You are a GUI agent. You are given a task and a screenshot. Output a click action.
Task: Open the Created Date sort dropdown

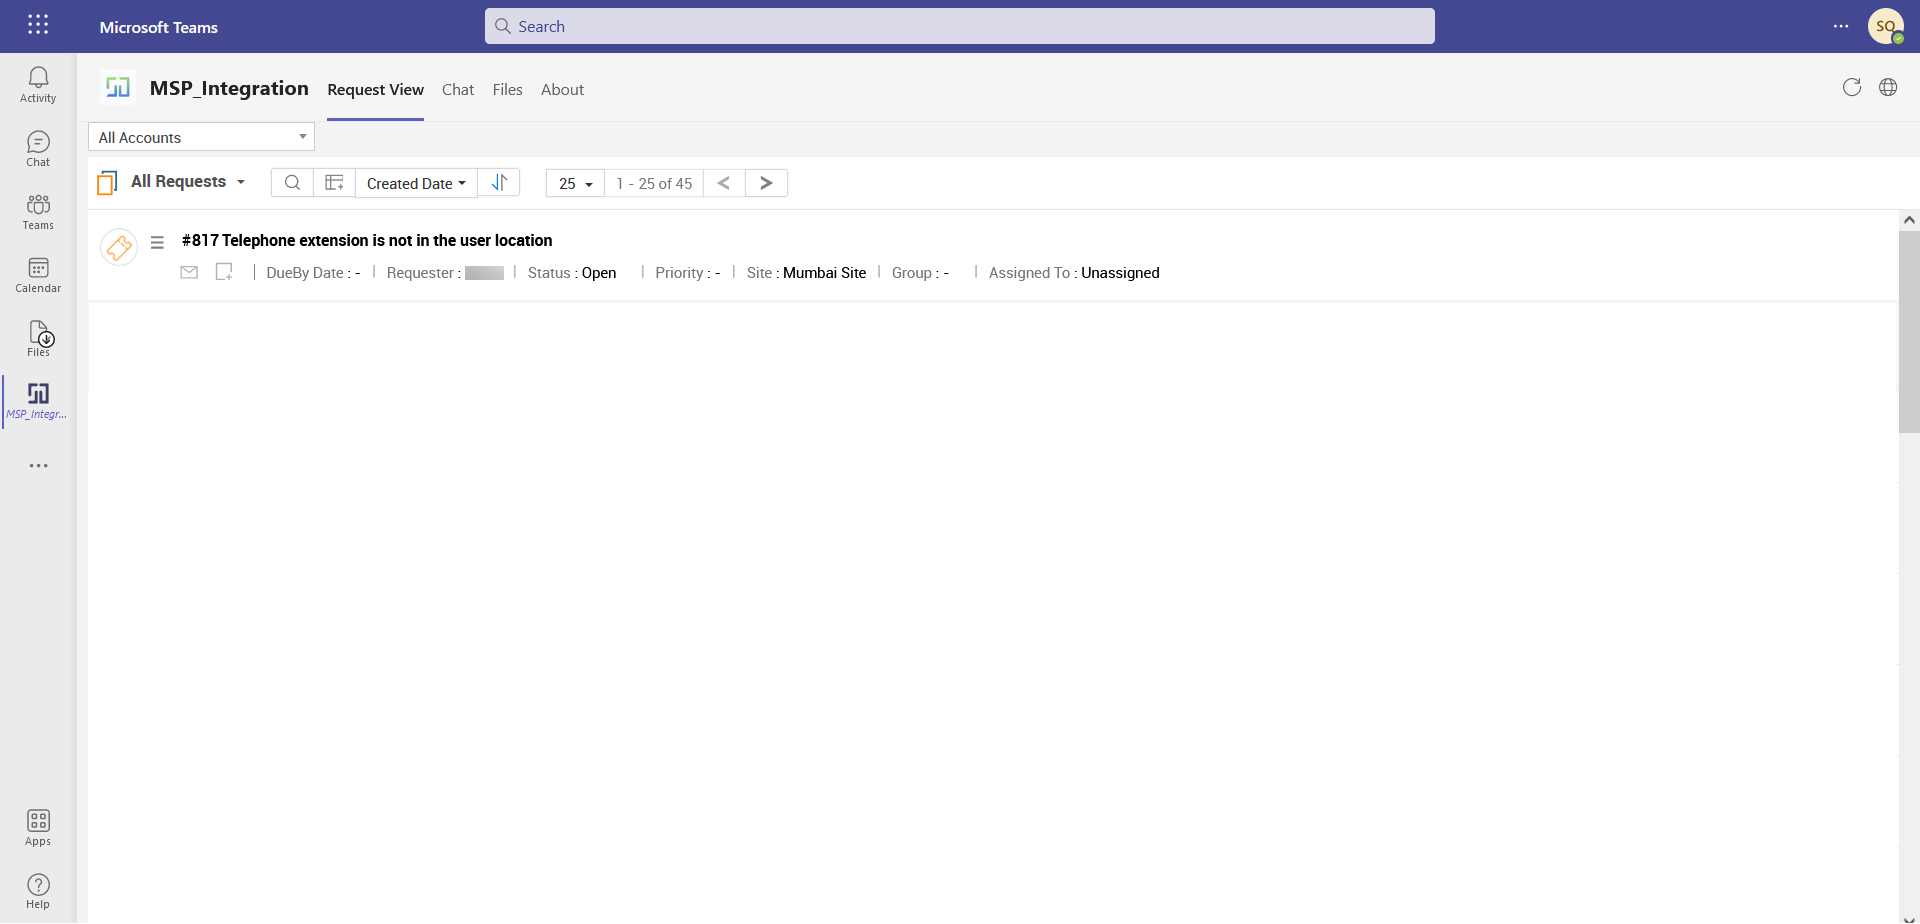coord(415,183)
